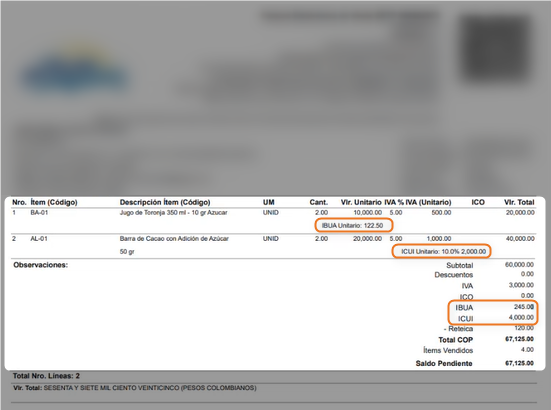551x410 pixels.
Task: Click the Subtotal value 60,000.00
Action: [519, 265]
